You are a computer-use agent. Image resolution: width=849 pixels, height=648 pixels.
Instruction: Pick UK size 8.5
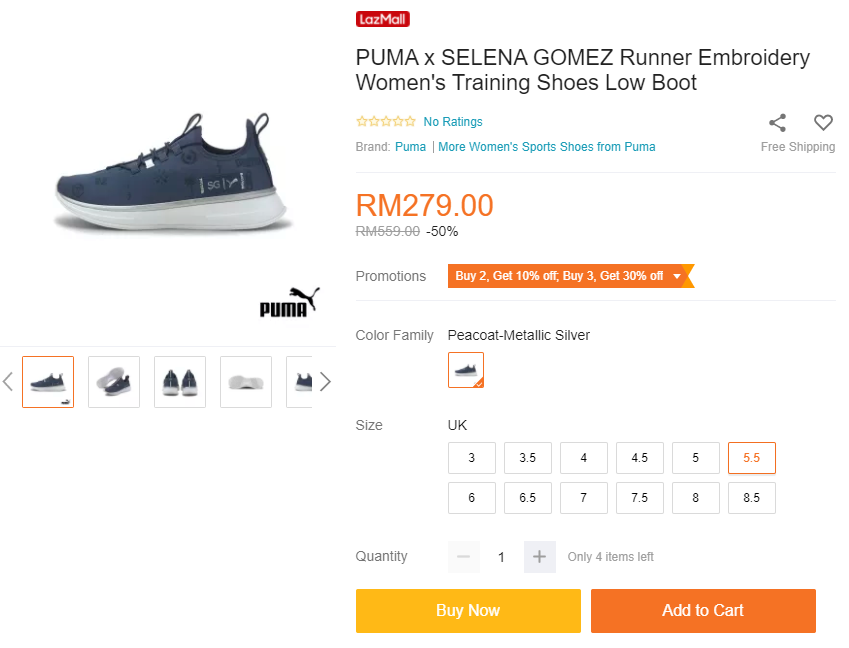click(751, 498)
